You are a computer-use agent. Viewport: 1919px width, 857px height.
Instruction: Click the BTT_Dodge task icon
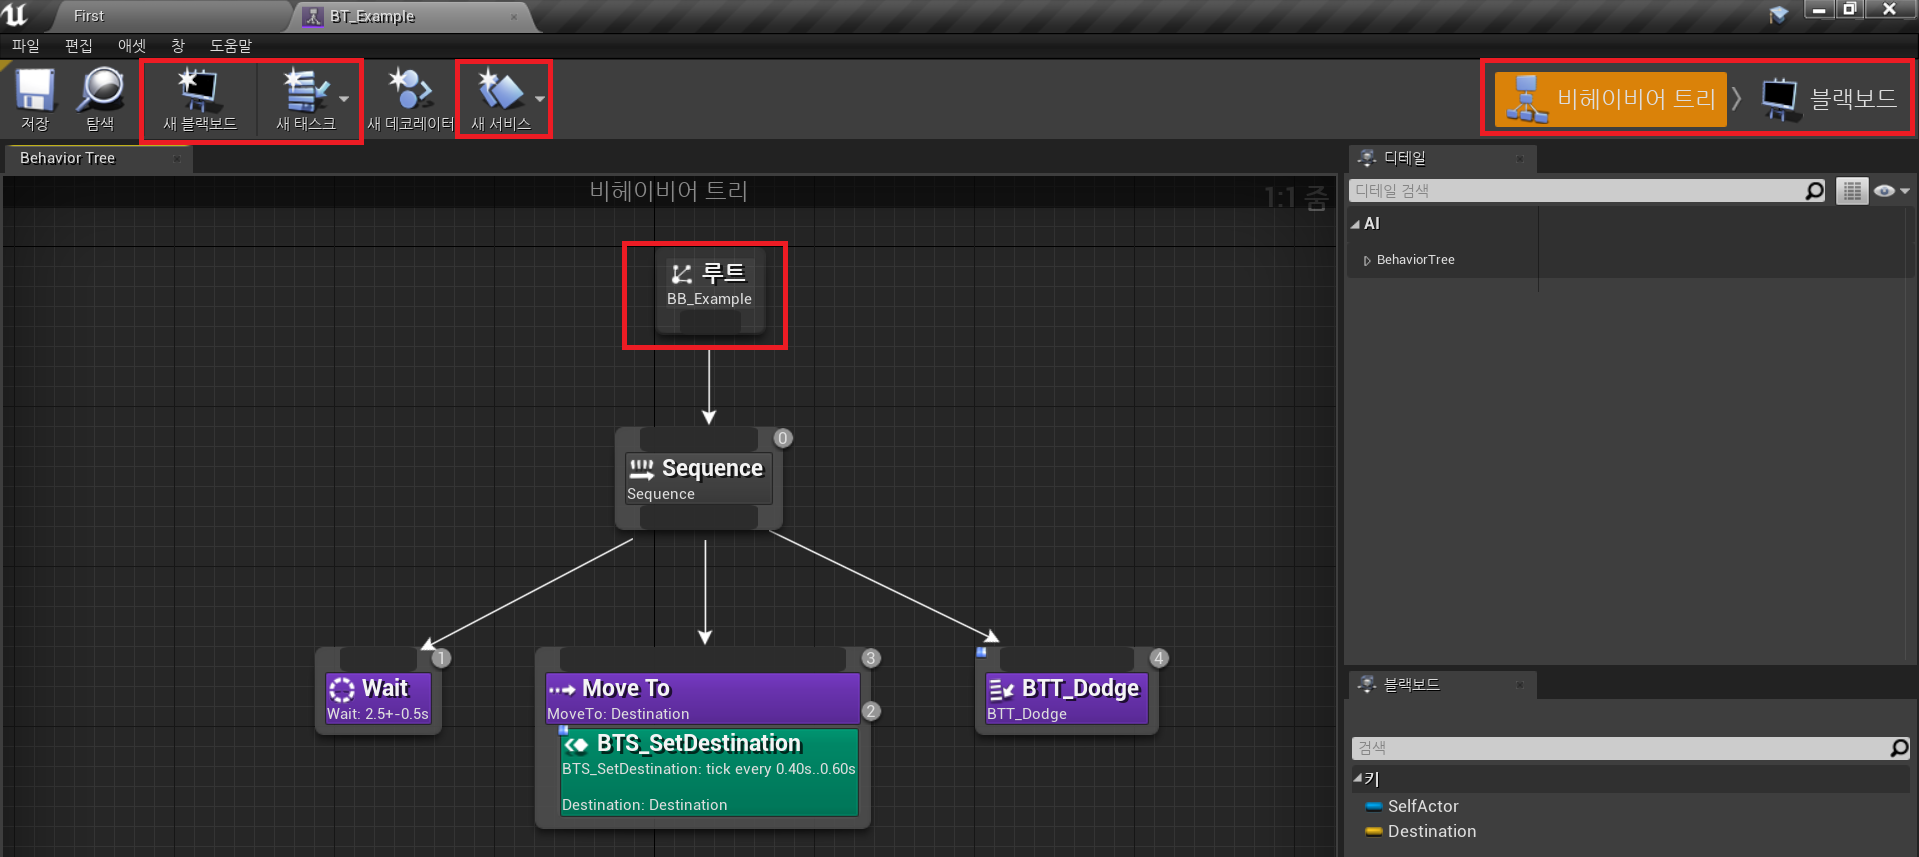coord(1001,689)
